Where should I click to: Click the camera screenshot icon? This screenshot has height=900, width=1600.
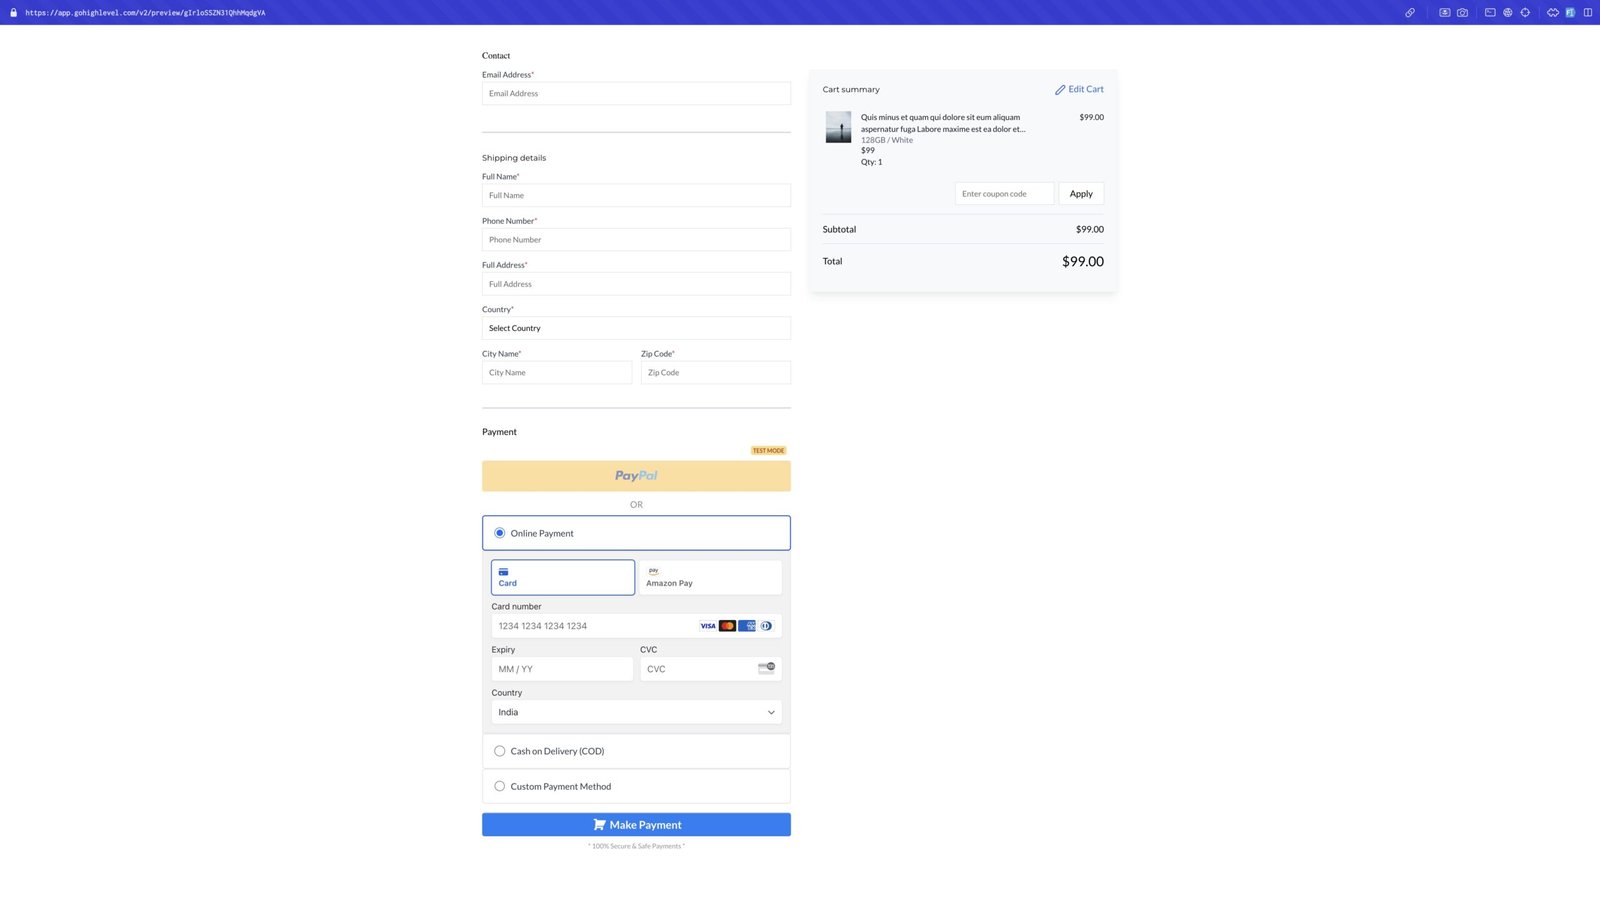pyautogui.click(x=1462, y=13)
